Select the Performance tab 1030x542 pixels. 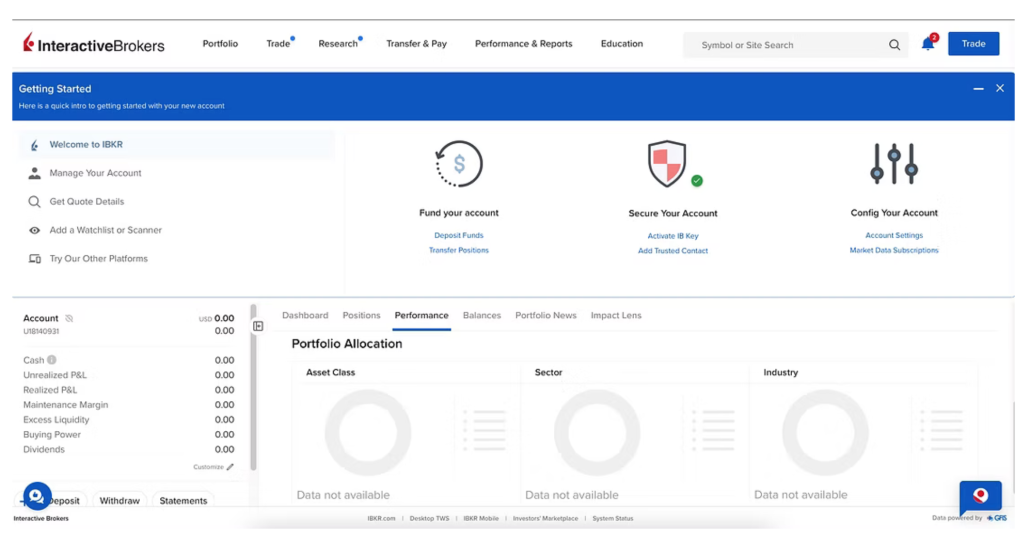coord(422,315)
